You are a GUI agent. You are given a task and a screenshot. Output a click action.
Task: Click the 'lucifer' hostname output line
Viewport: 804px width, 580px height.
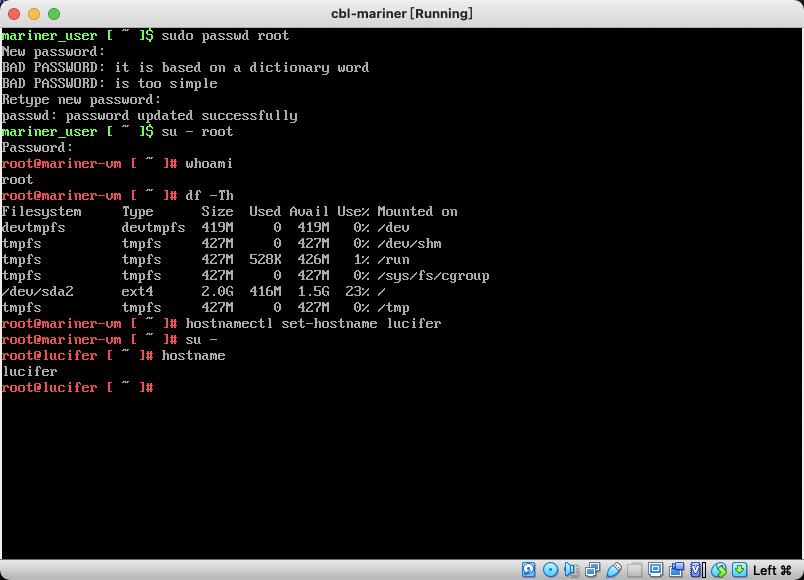click(x=30, y=371)
